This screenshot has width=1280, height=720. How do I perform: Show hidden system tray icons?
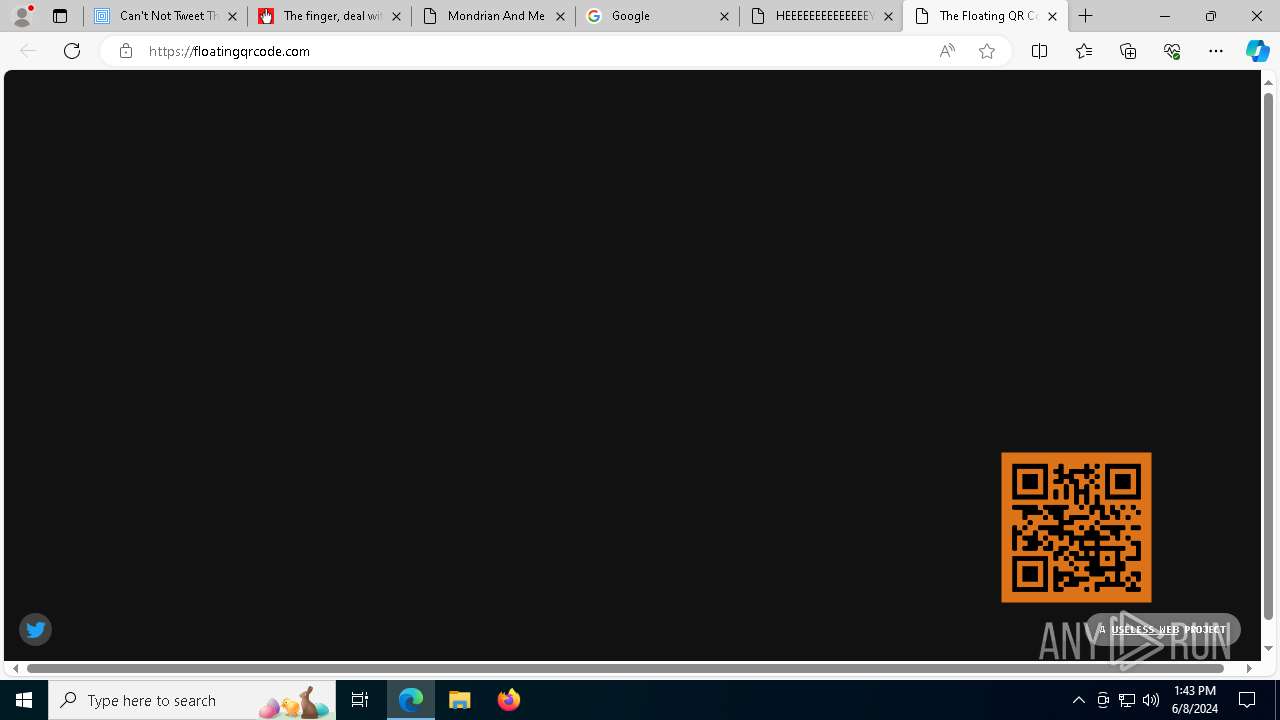[1078, 700]
